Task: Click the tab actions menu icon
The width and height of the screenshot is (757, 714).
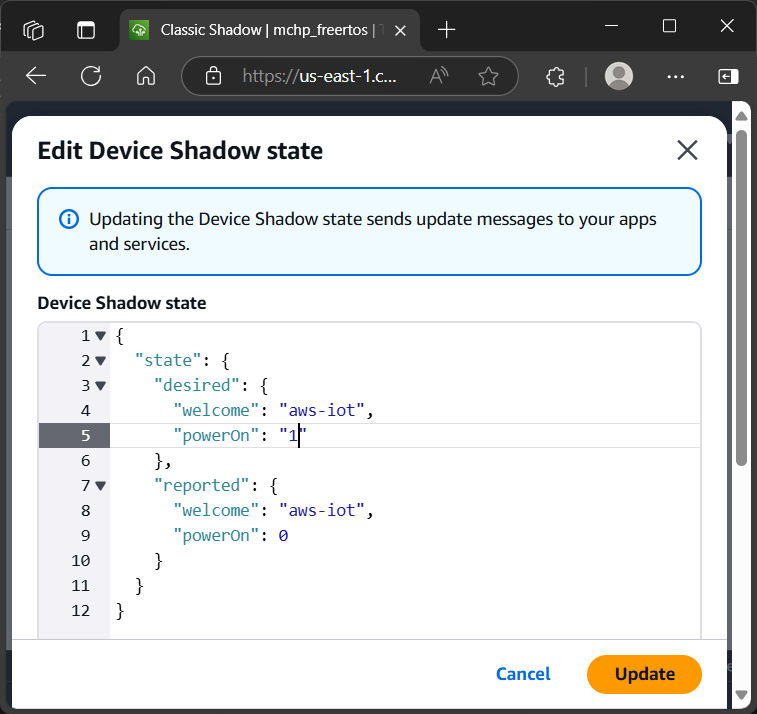Action: 87,29
